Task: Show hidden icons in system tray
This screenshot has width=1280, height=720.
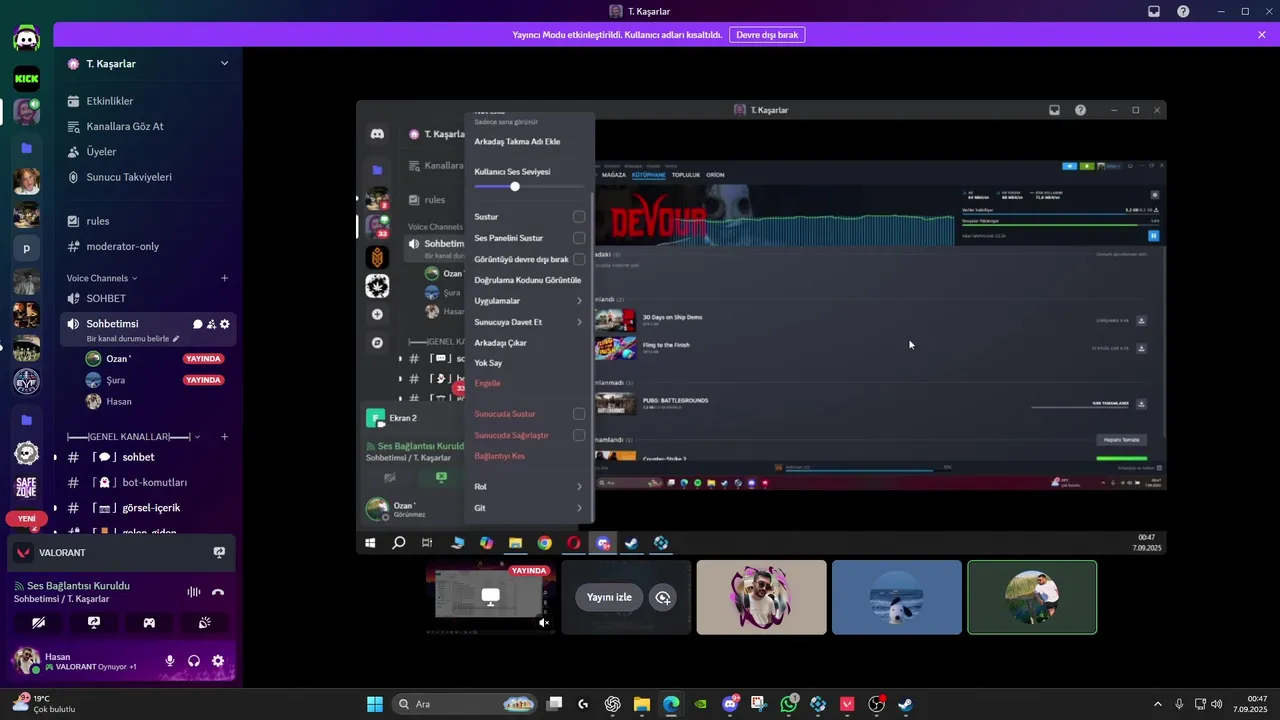Action: 1158,704
